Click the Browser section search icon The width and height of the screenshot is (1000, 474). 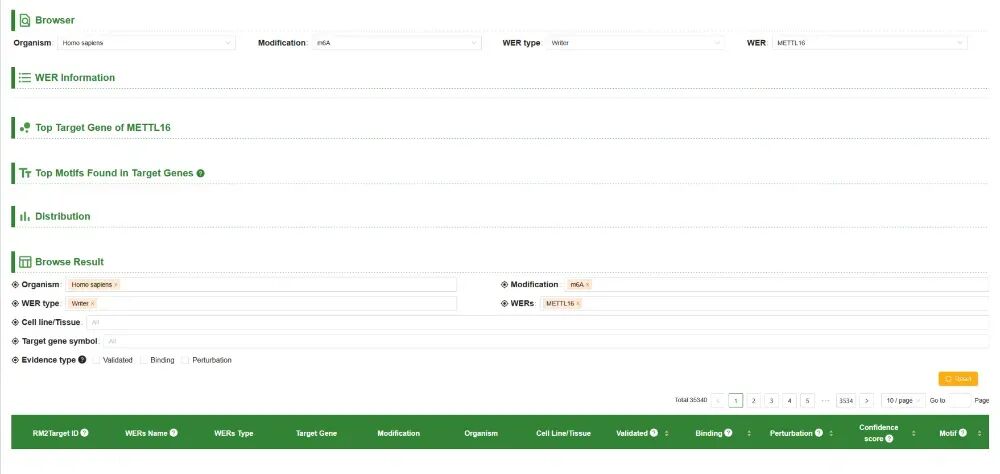pyautogui.click(x=25, y=20)
